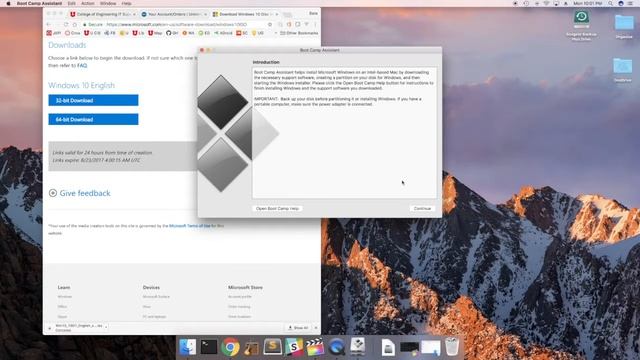Open the Boot Camp Assistant app menu

click(40, 3)
